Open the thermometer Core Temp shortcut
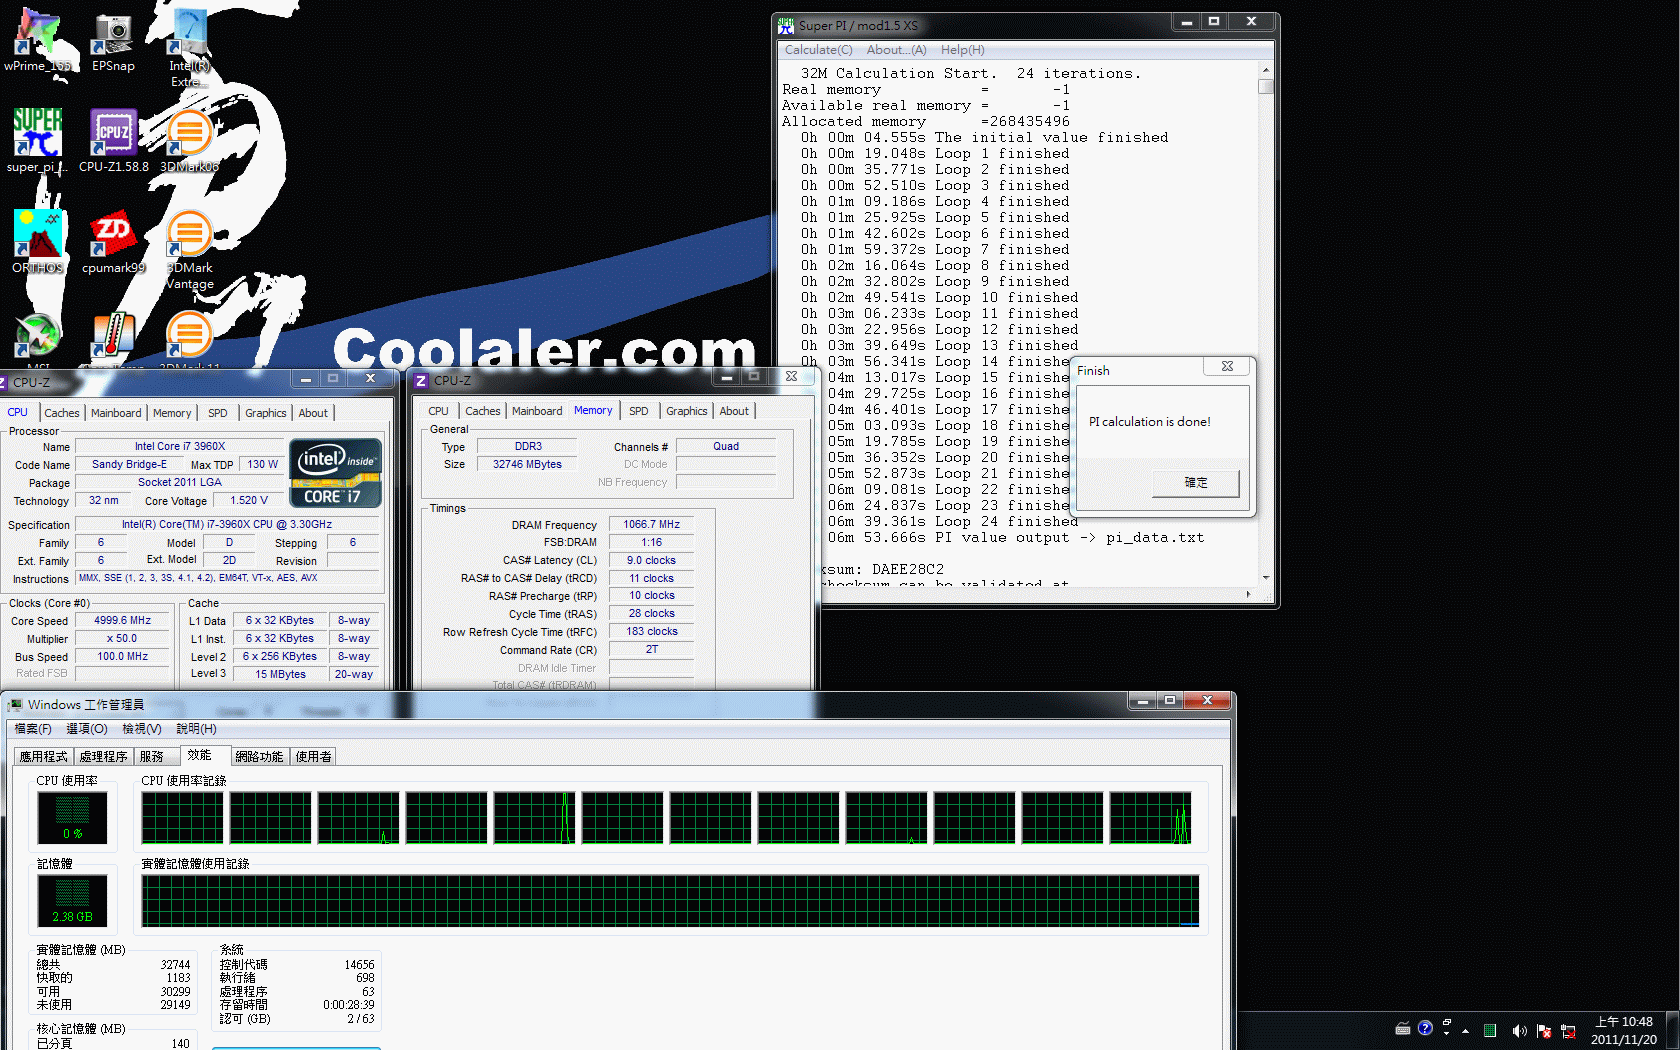This screenshot has width=1680, height=1050. tap(113, 340)
